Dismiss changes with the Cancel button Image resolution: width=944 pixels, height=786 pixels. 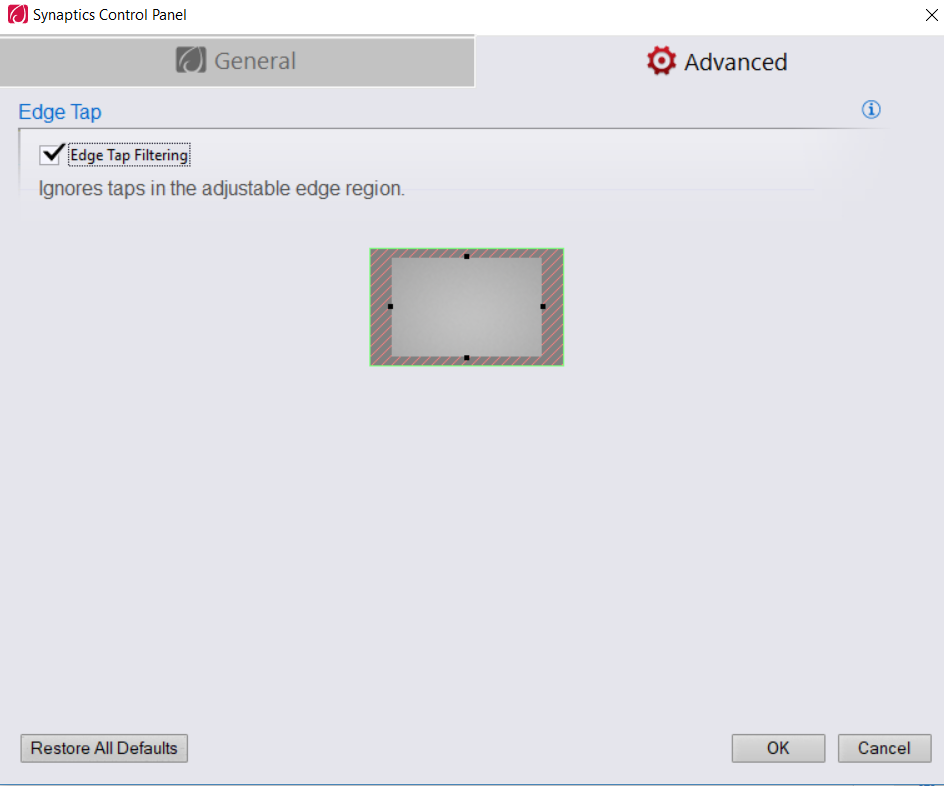pos(884,748)
